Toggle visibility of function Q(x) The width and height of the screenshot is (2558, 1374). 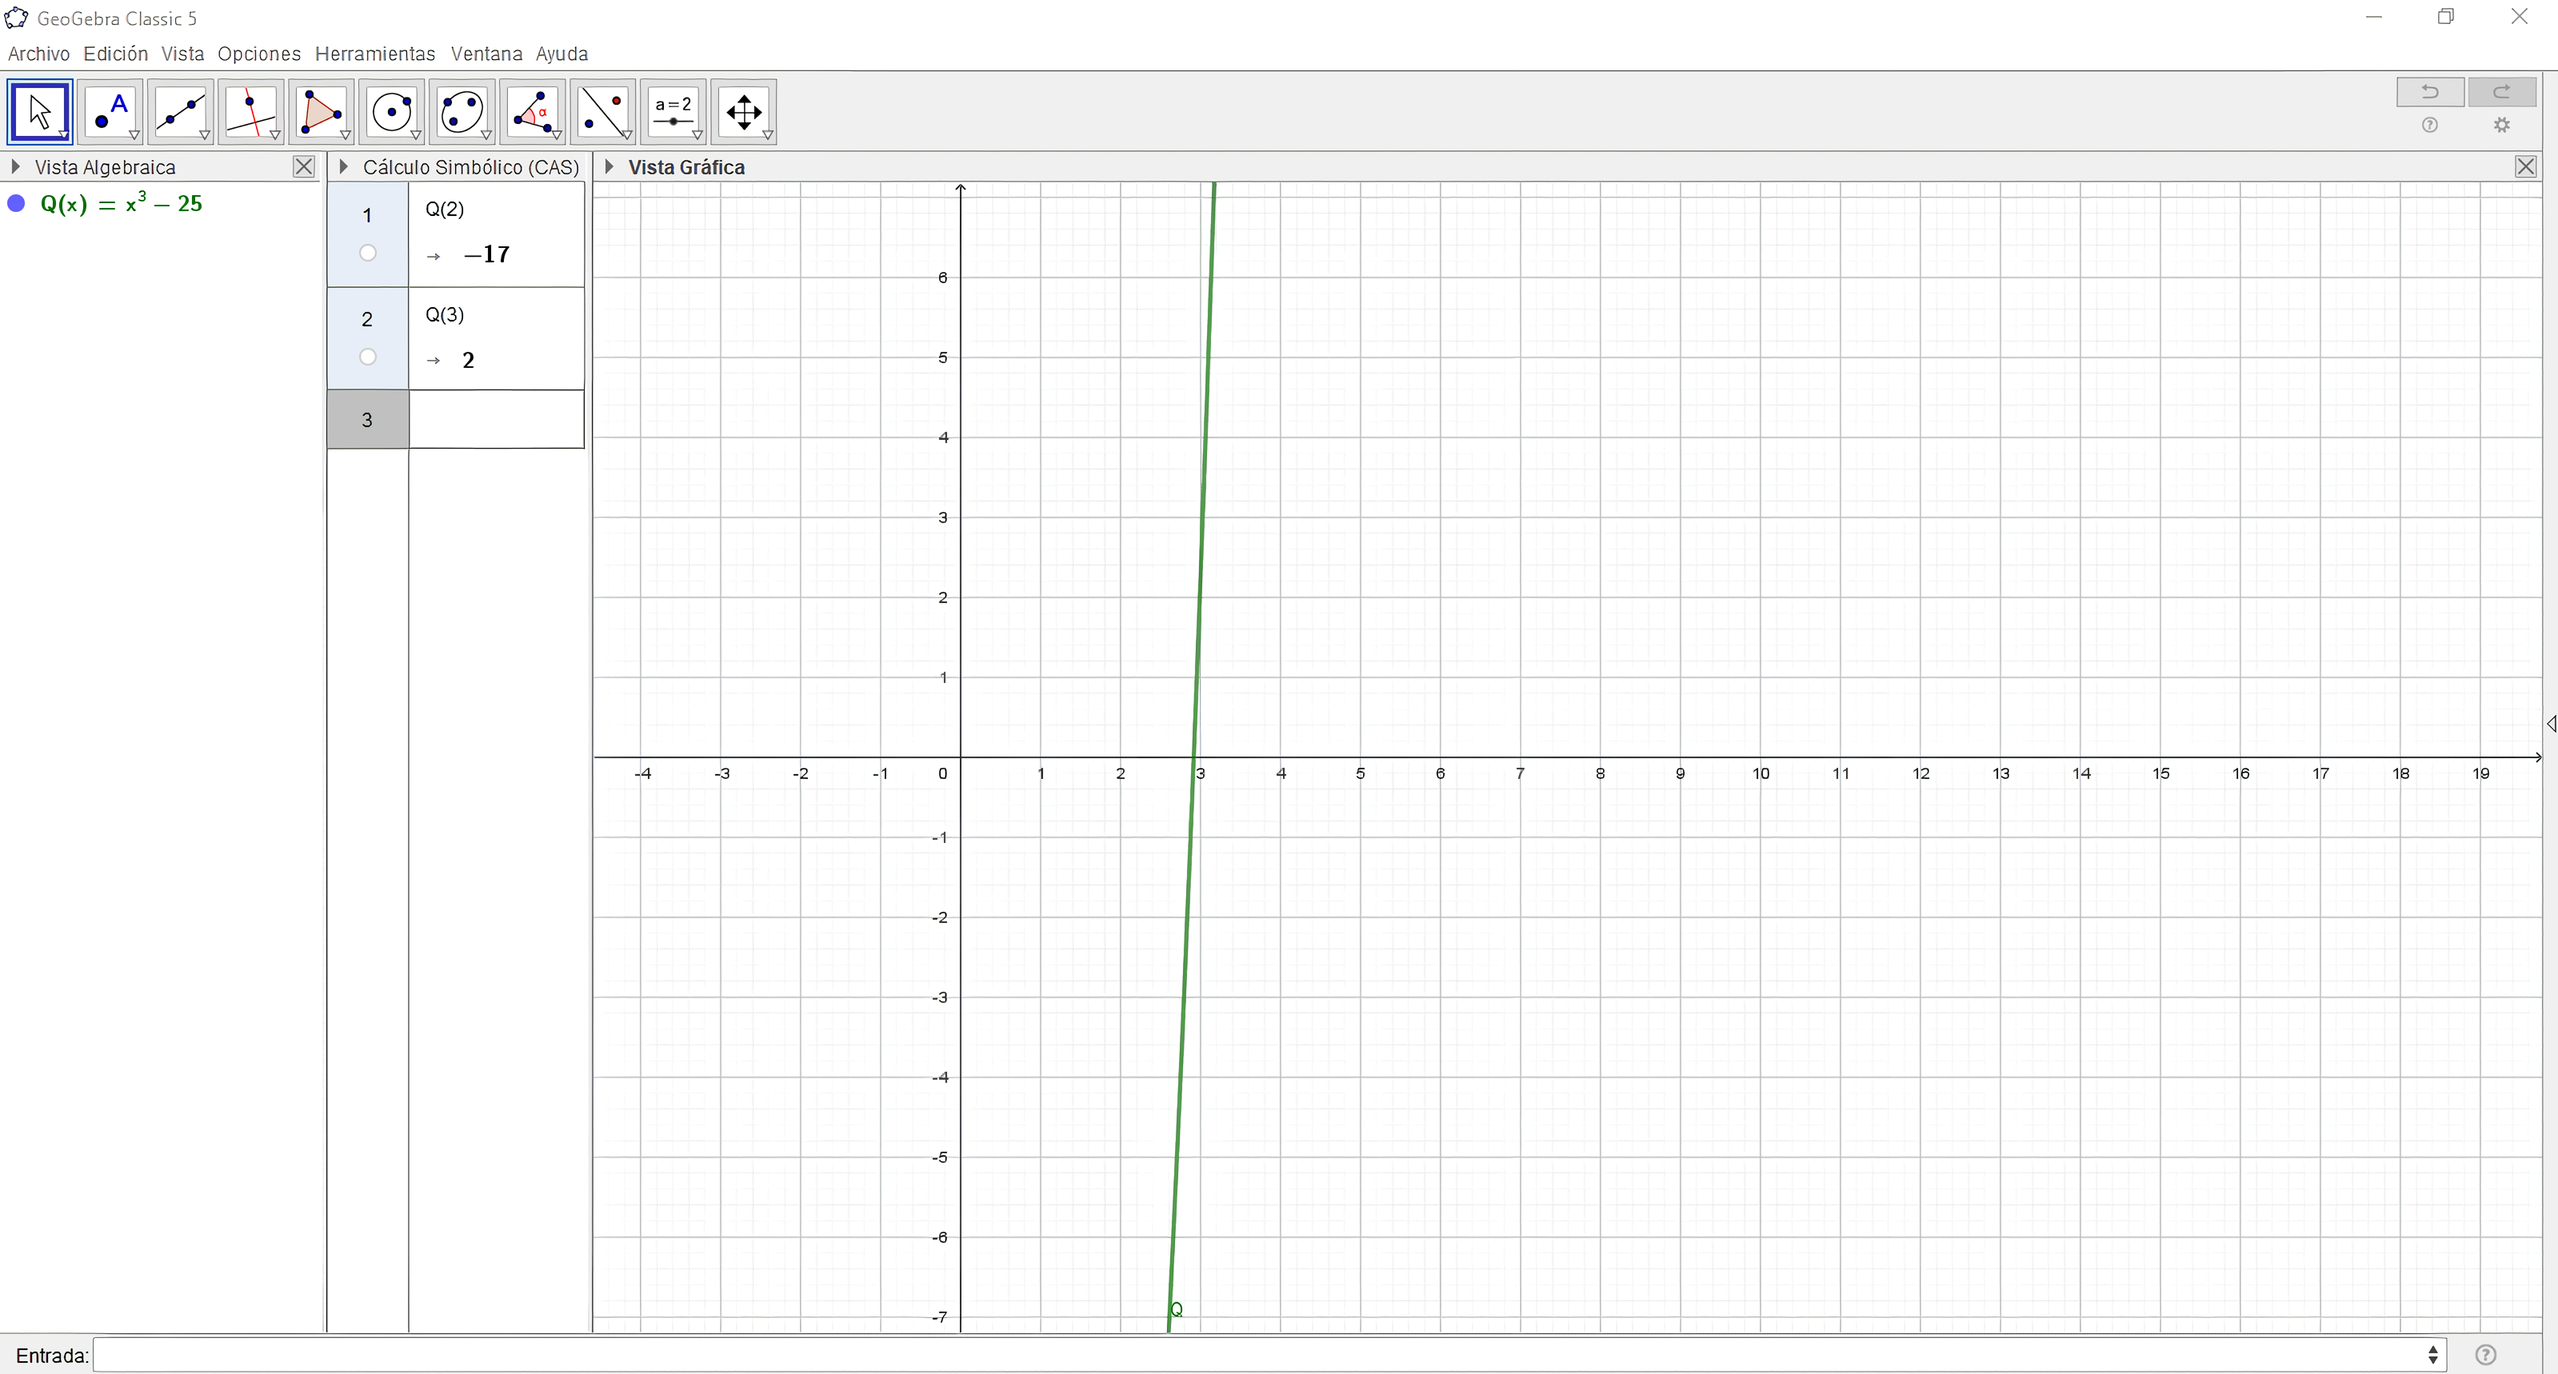16,204
